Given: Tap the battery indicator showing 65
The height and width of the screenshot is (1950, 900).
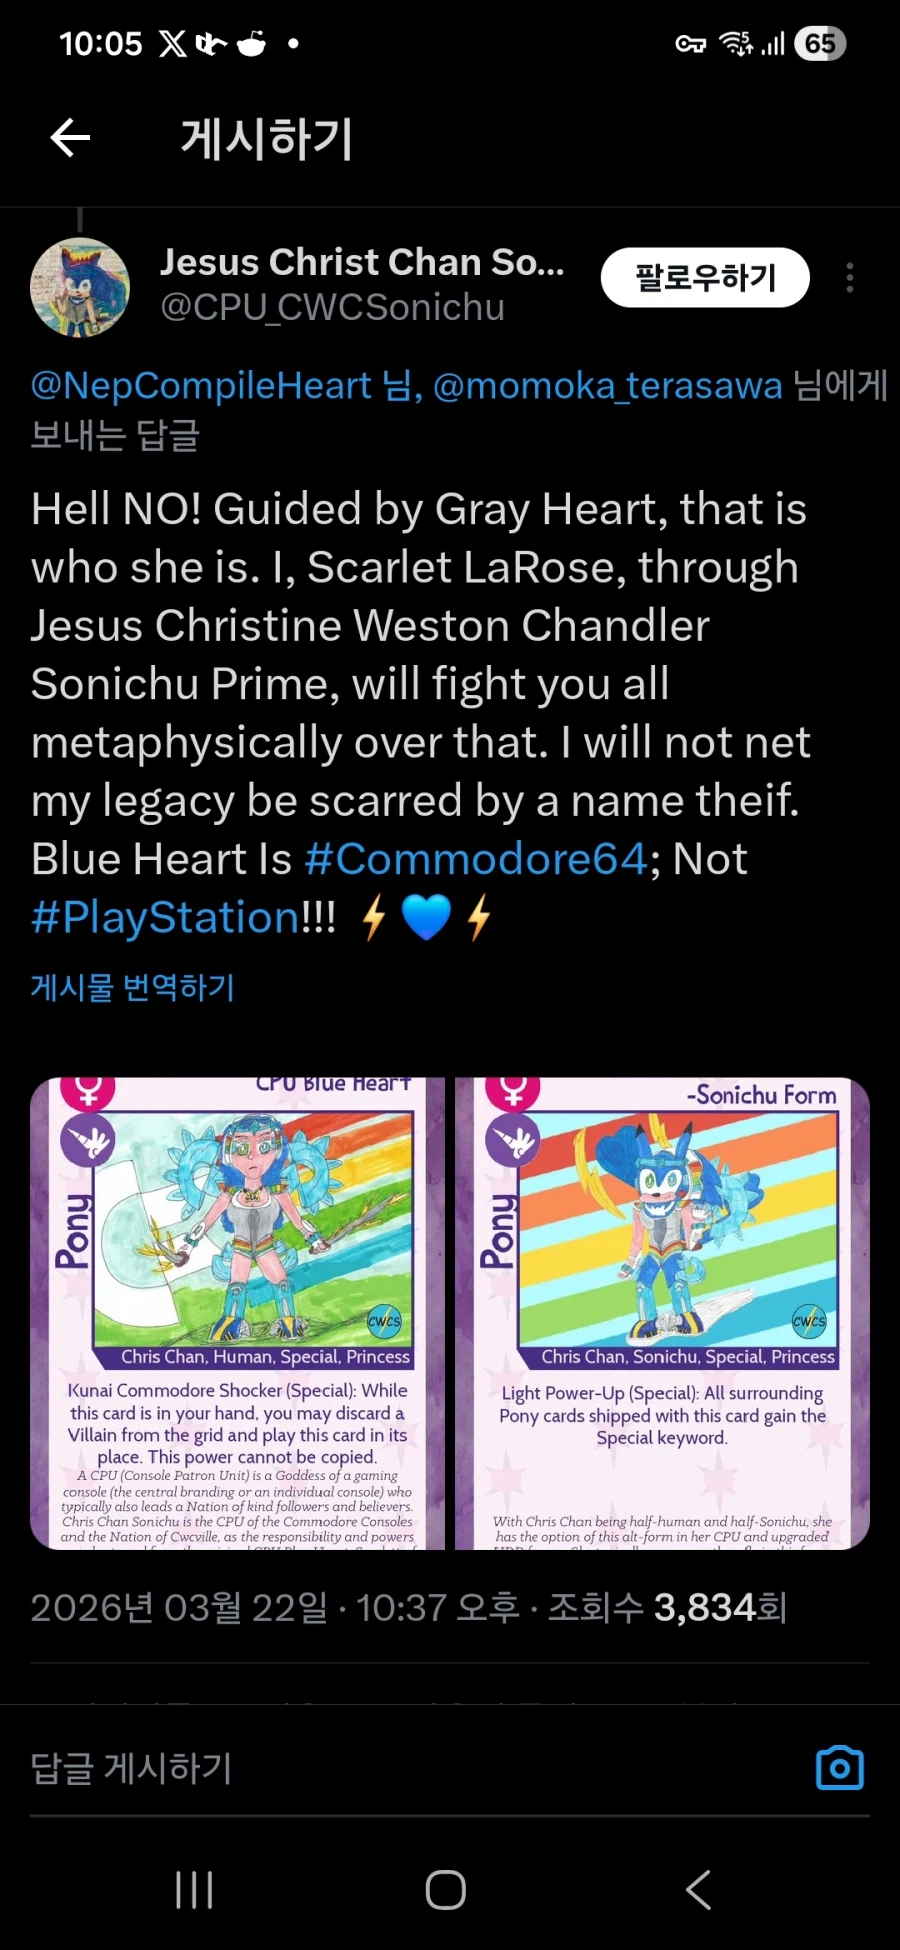Looking at the screenshot, I should (x=820, y=43).
